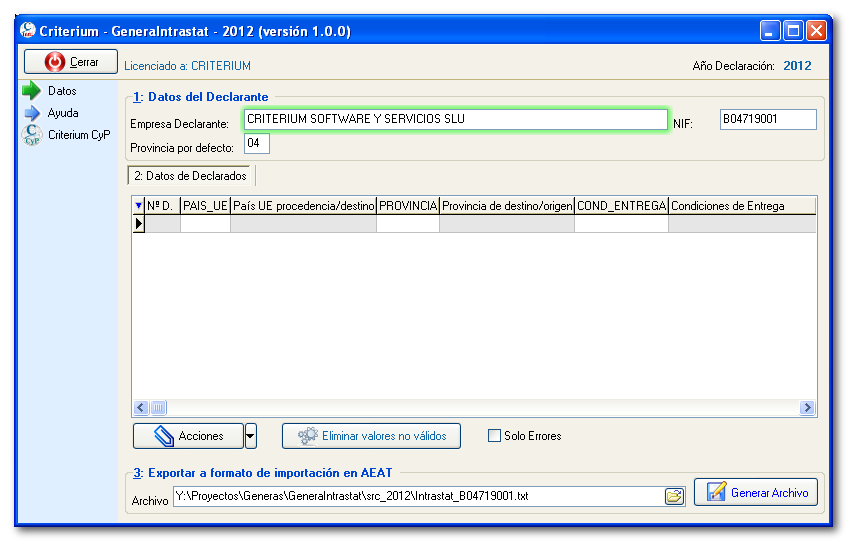Screen dimensions: 847x541
Task: Click the horizontal scrollbar right arrow
Action: (807, 408)
